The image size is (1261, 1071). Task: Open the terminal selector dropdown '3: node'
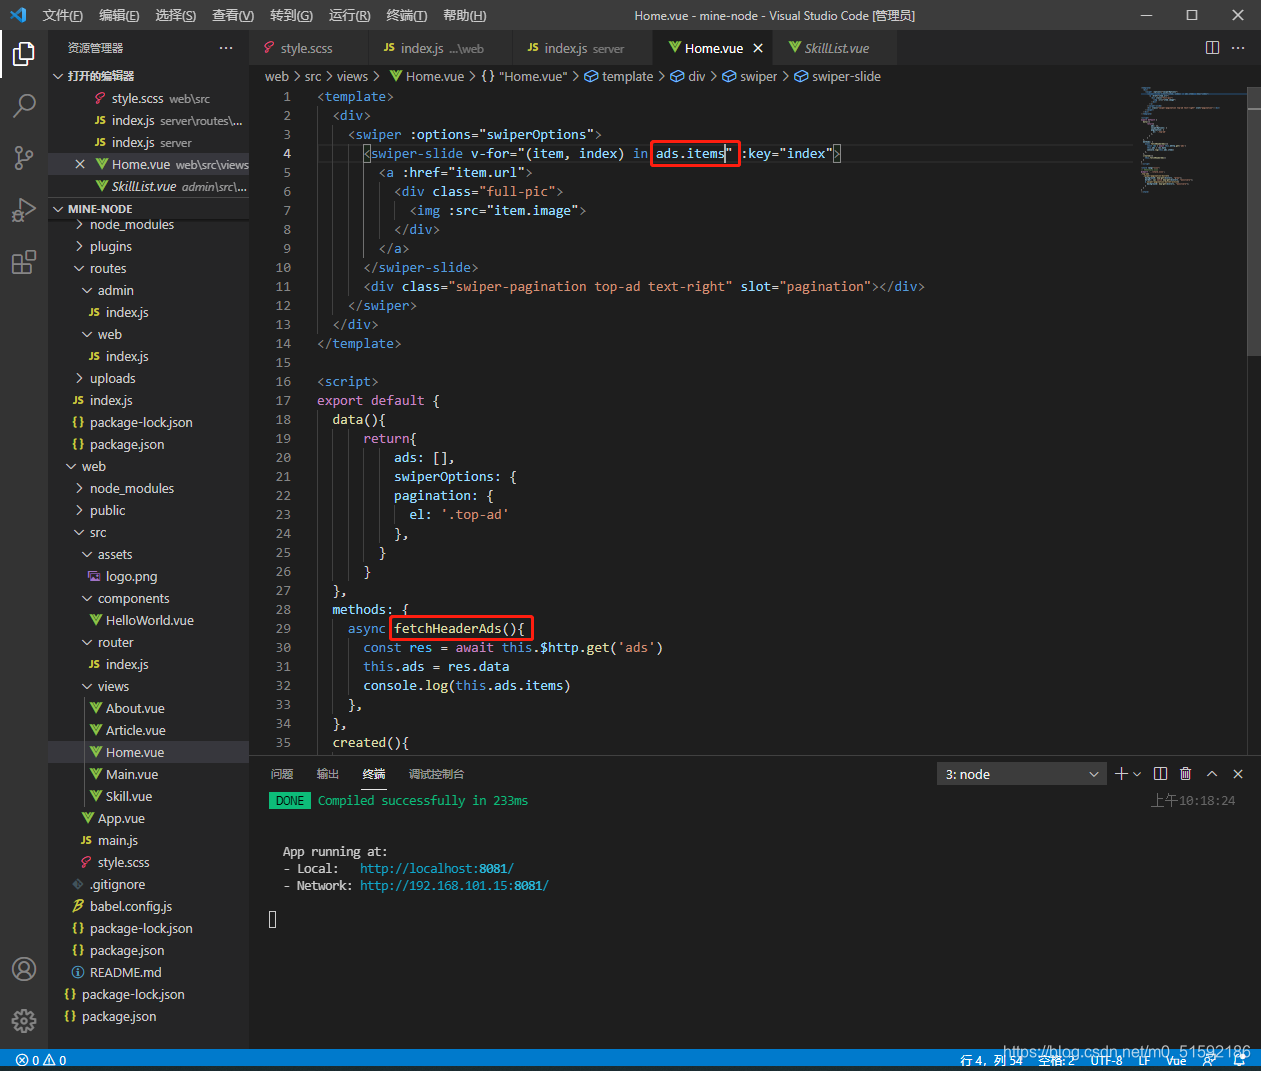point(1022,774)
